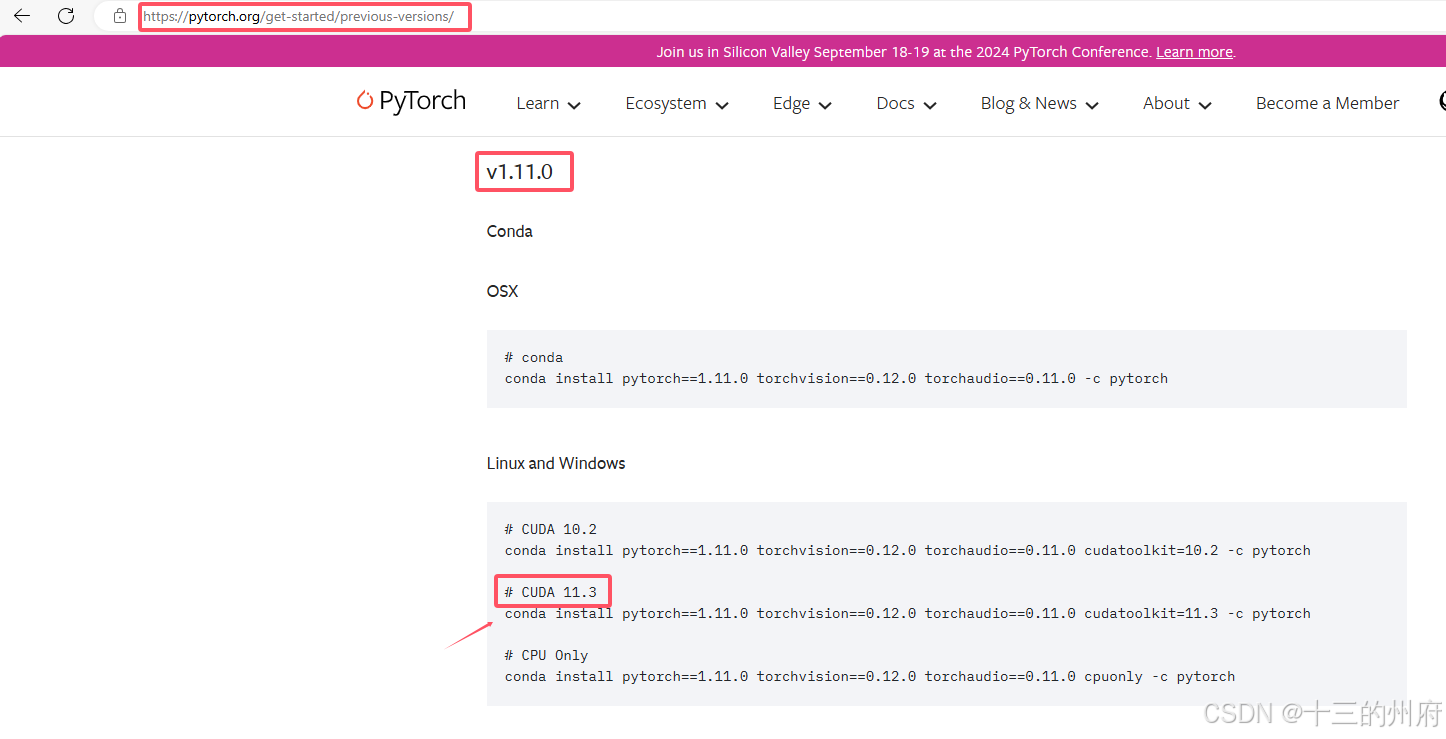Click the cudatoolkit=10.2 install command

(x=907, y=550)
